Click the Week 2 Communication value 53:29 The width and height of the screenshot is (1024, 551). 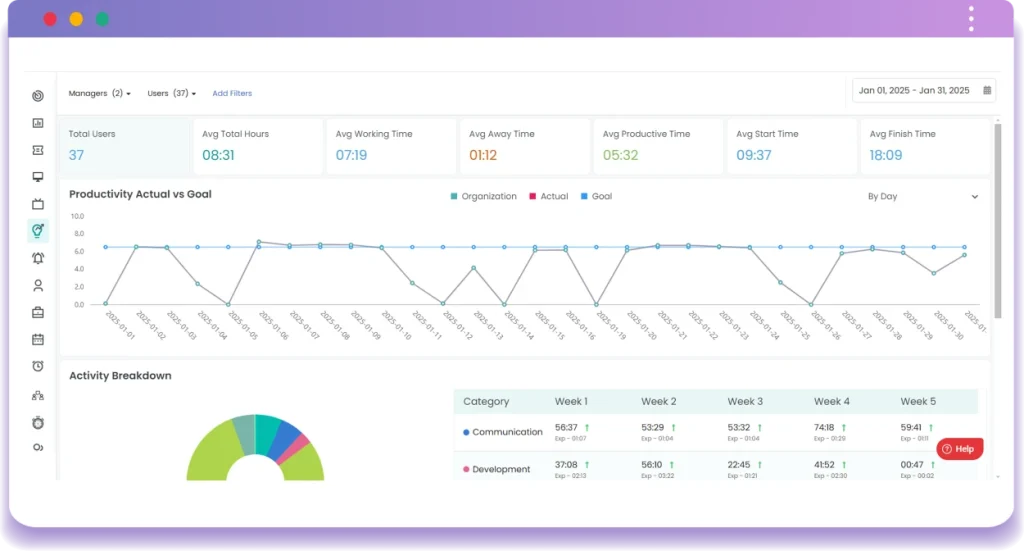point(652,428)
